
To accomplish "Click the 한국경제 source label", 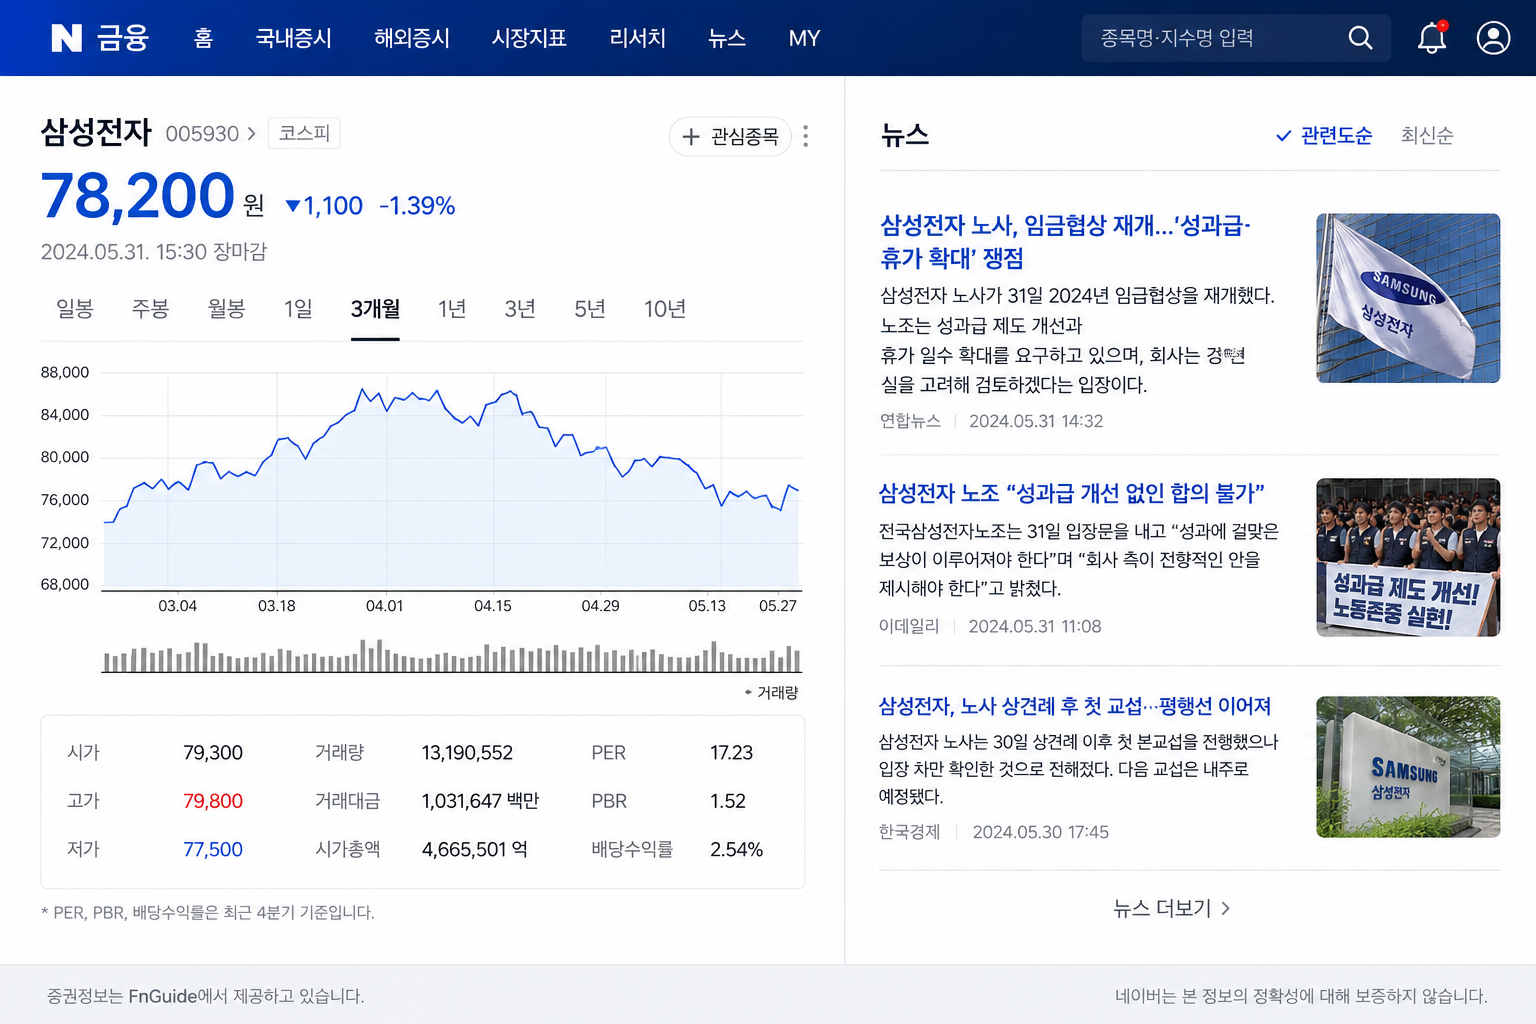I will 909,832.
